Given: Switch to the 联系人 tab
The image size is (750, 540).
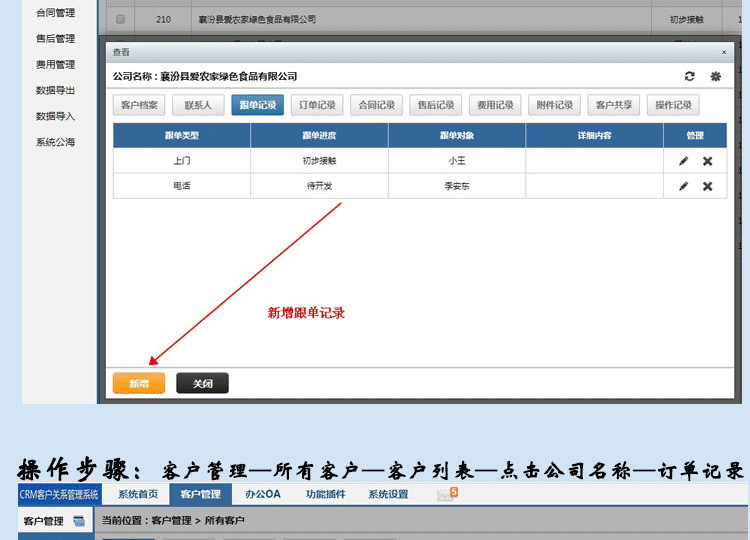Looking at the screenshot, I should pos(198,105).
